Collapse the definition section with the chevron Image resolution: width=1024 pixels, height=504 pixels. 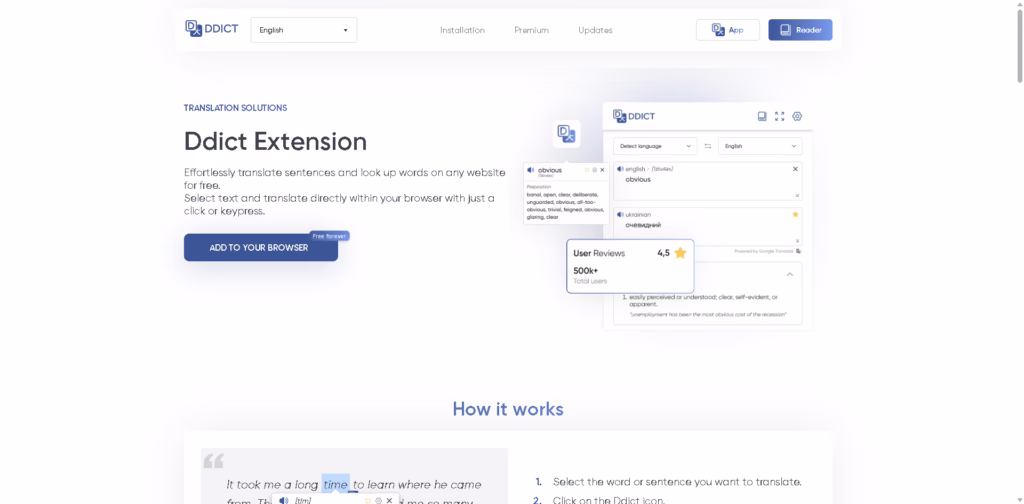[788, 274]
